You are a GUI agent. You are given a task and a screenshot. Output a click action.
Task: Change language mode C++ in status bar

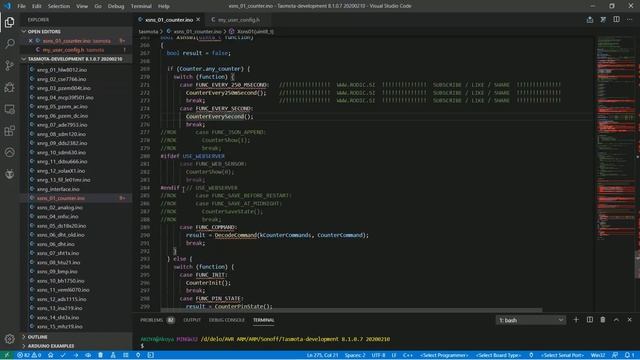coord(408,355)
